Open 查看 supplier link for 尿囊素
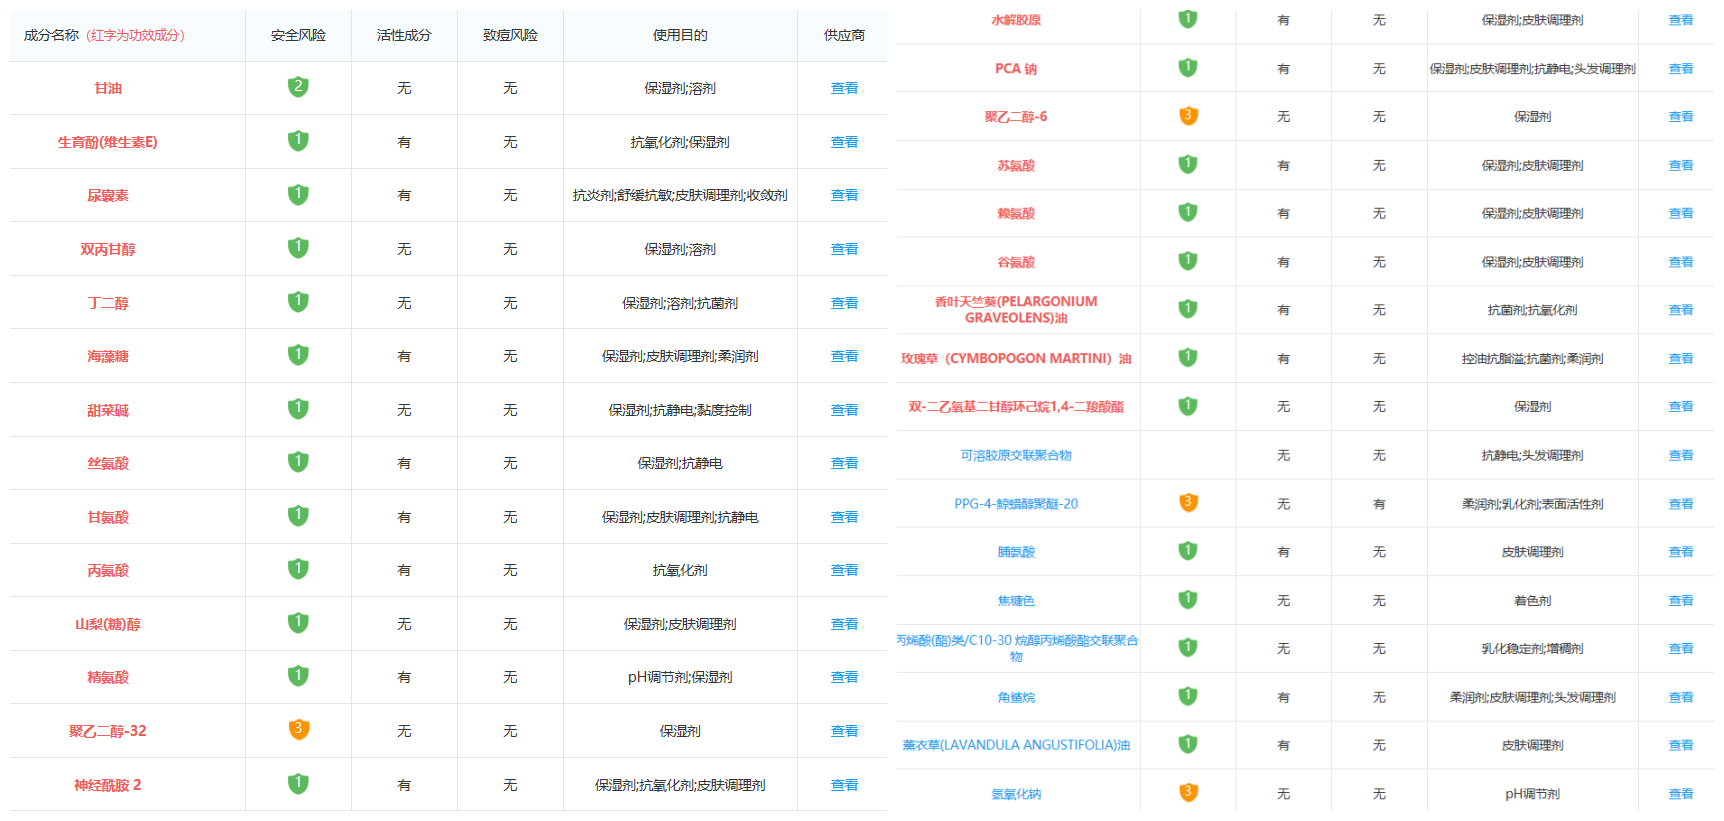The width and height of the screenshot is (1724, 821). click(x=844, y=195)
